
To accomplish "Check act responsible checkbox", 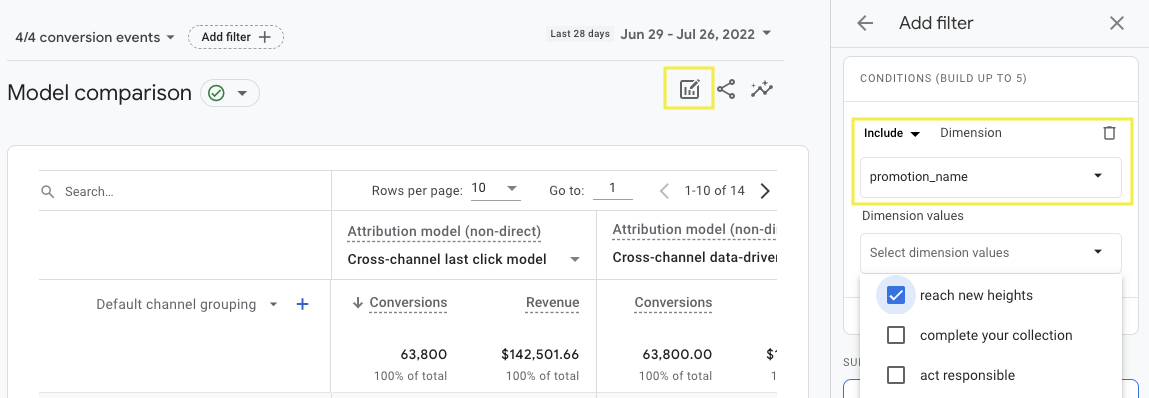I will point(895,375).
